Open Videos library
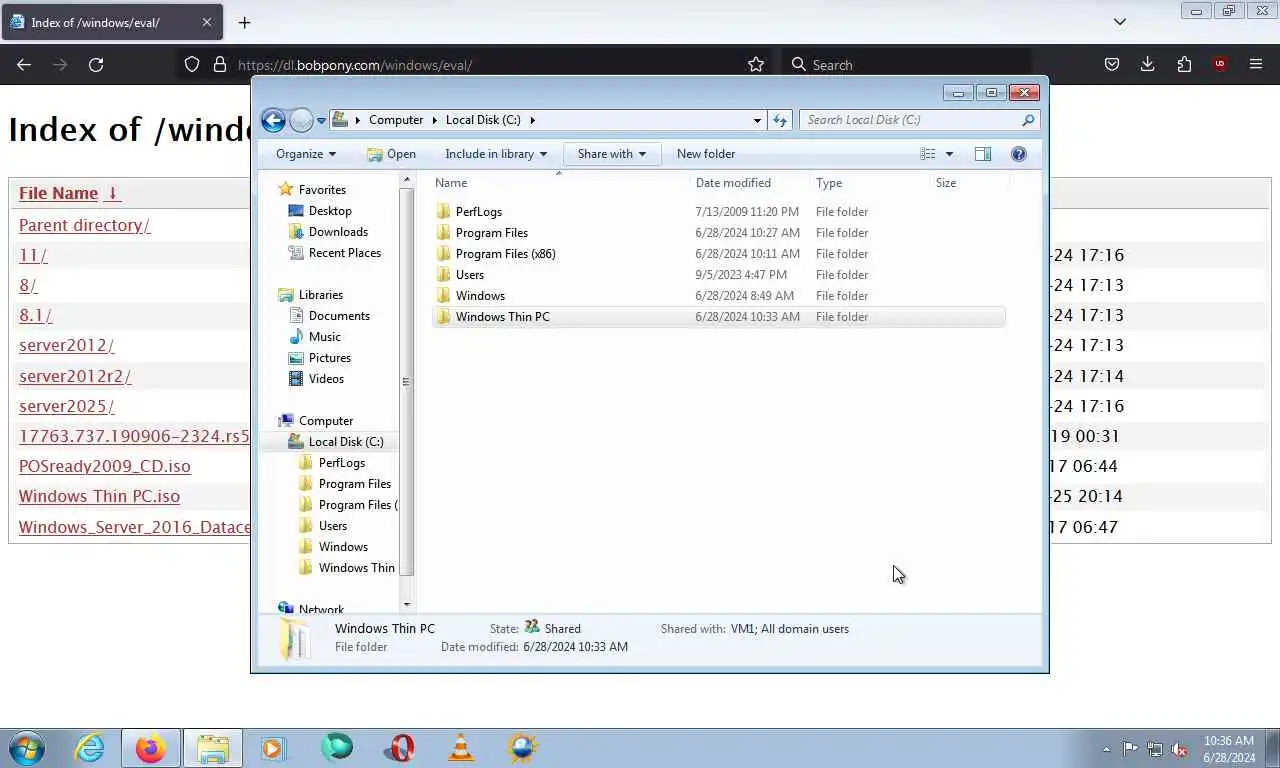 (326, 379)
